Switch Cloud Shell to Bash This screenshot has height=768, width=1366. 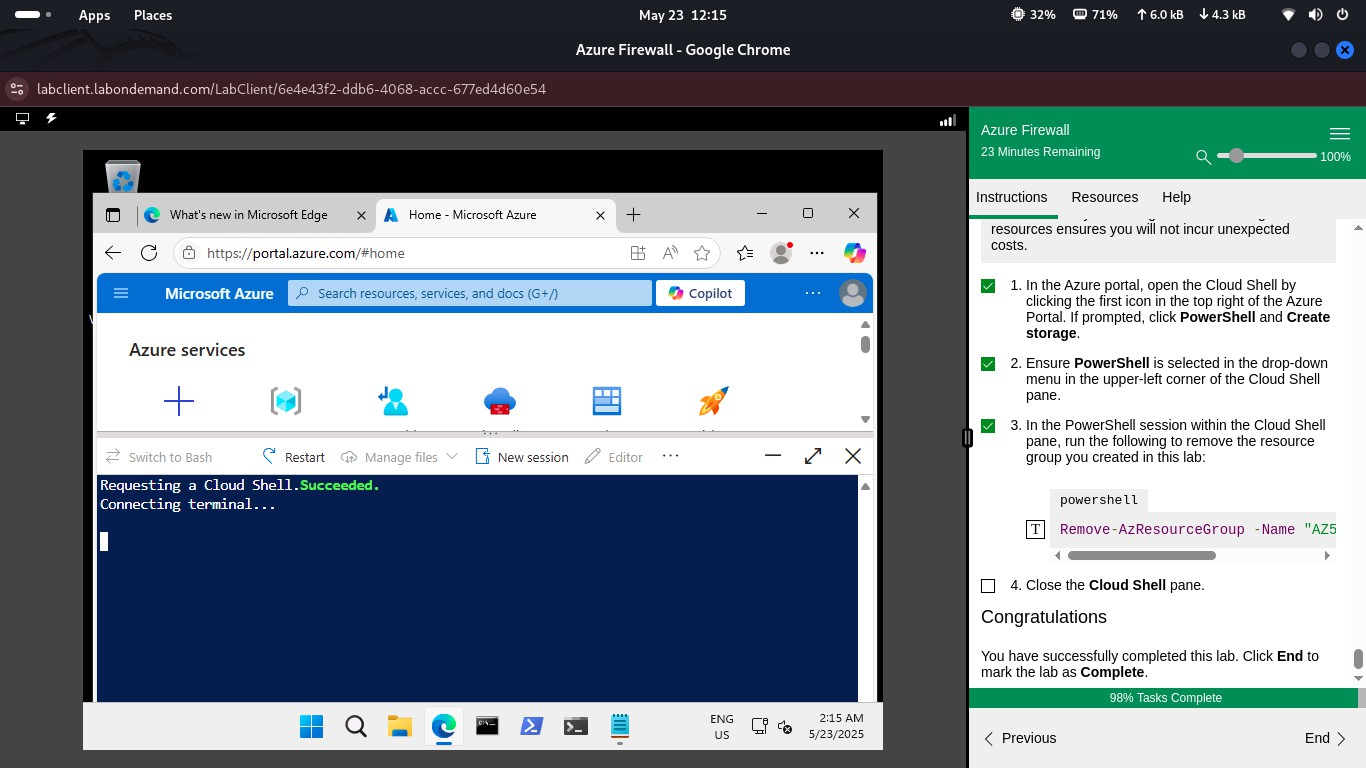tap(160, 457)
